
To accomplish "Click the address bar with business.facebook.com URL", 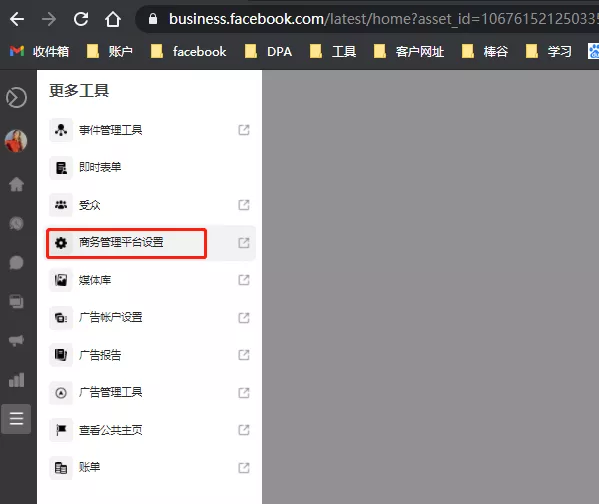I will (367, 19).
